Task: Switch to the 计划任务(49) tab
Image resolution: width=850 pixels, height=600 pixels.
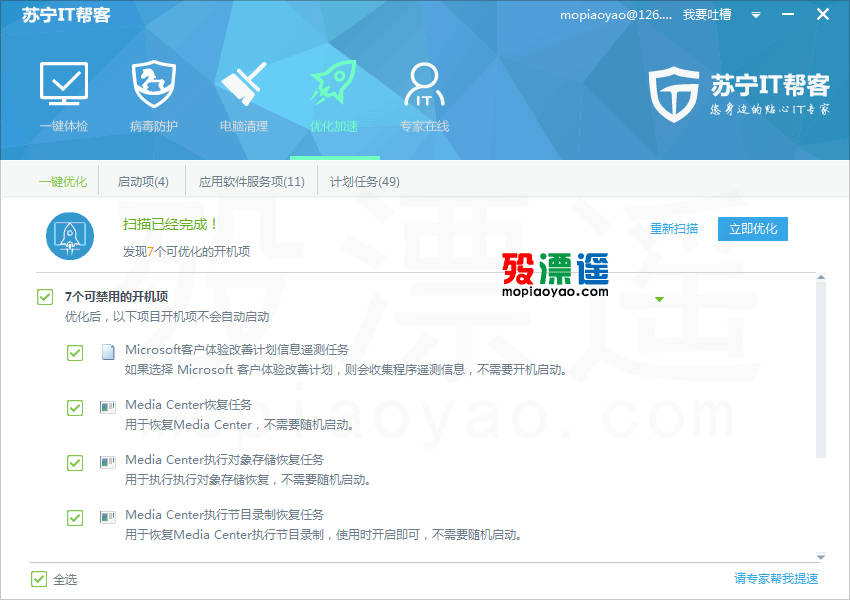Action: (365, 182)
